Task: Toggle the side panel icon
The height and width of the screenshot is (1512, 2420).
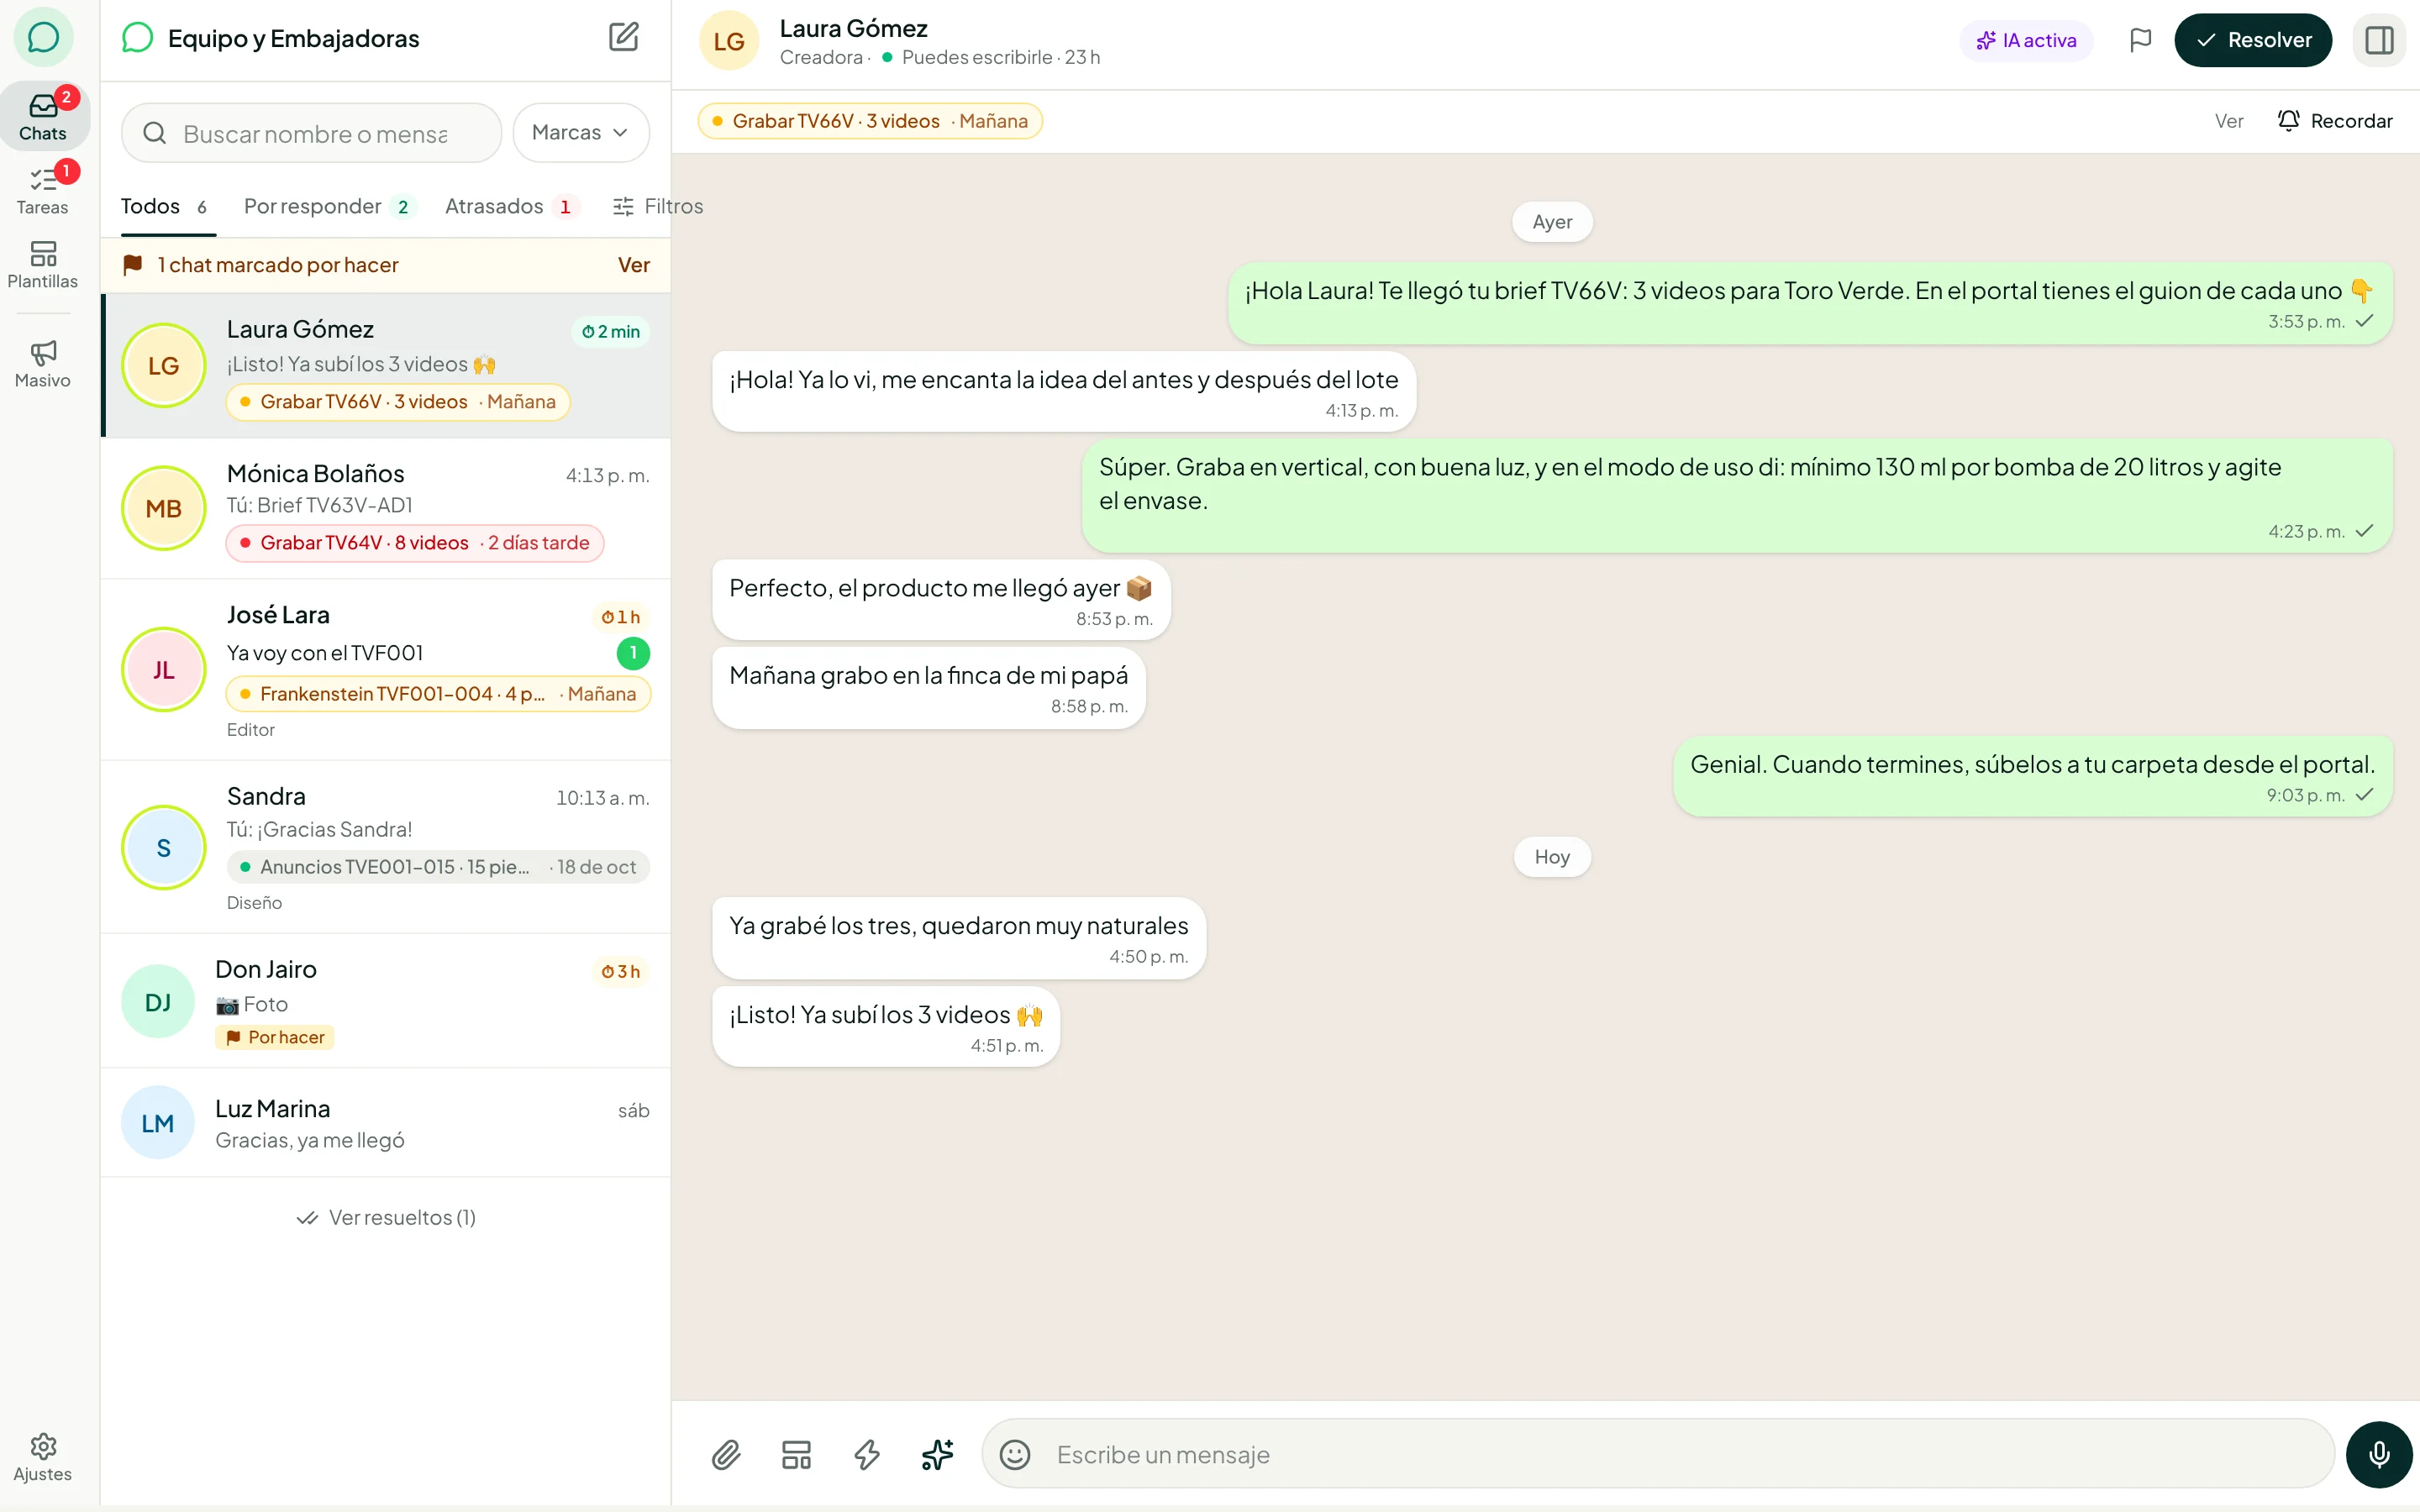Action: tap(2379, 40)
